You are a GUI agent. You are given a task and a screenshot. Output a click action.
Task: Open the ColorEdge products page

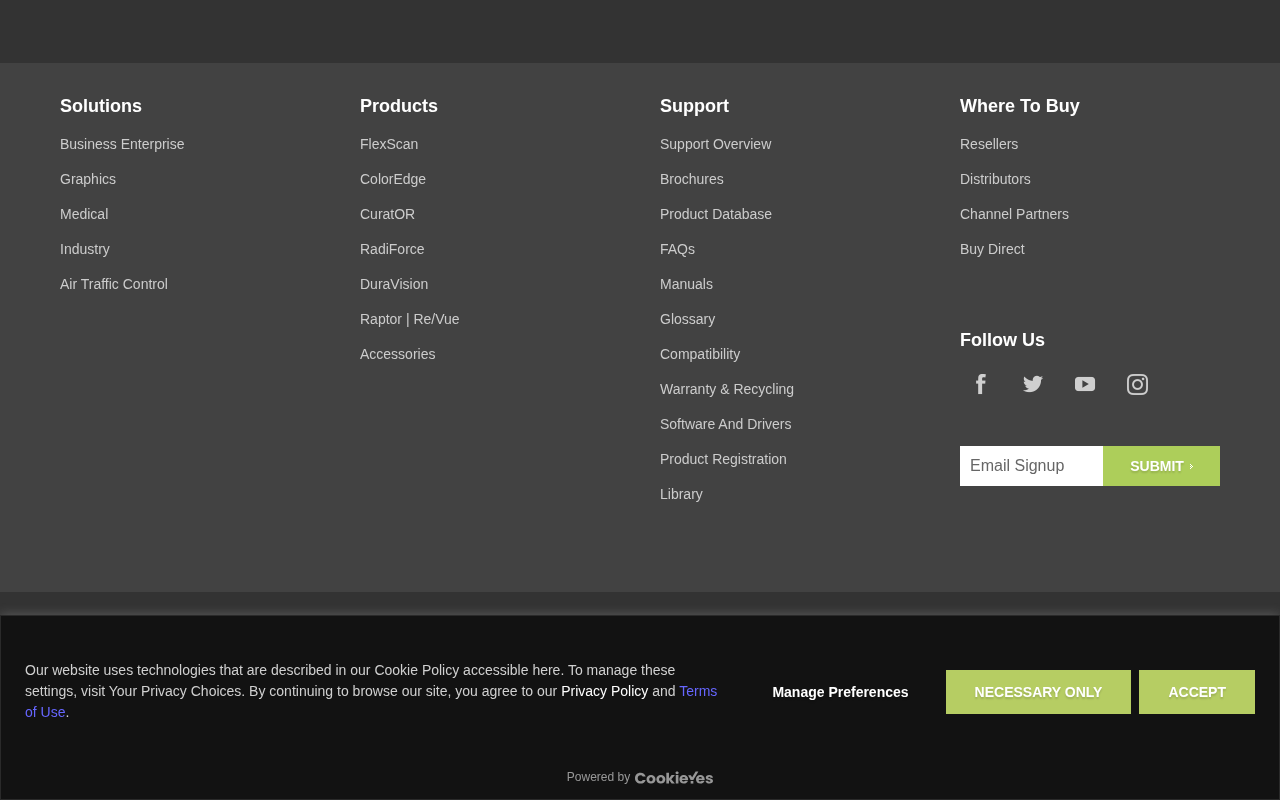(393, 179)
